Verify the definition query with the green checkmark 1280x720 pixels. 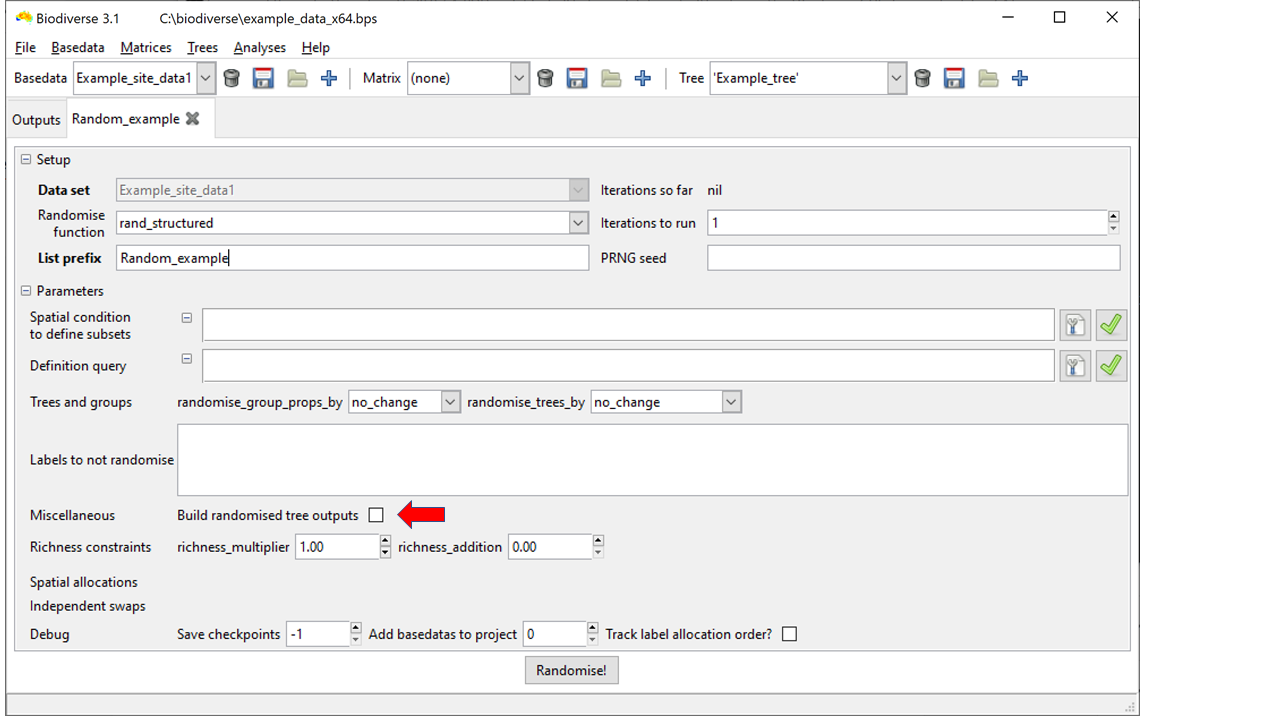[1110, 365]
